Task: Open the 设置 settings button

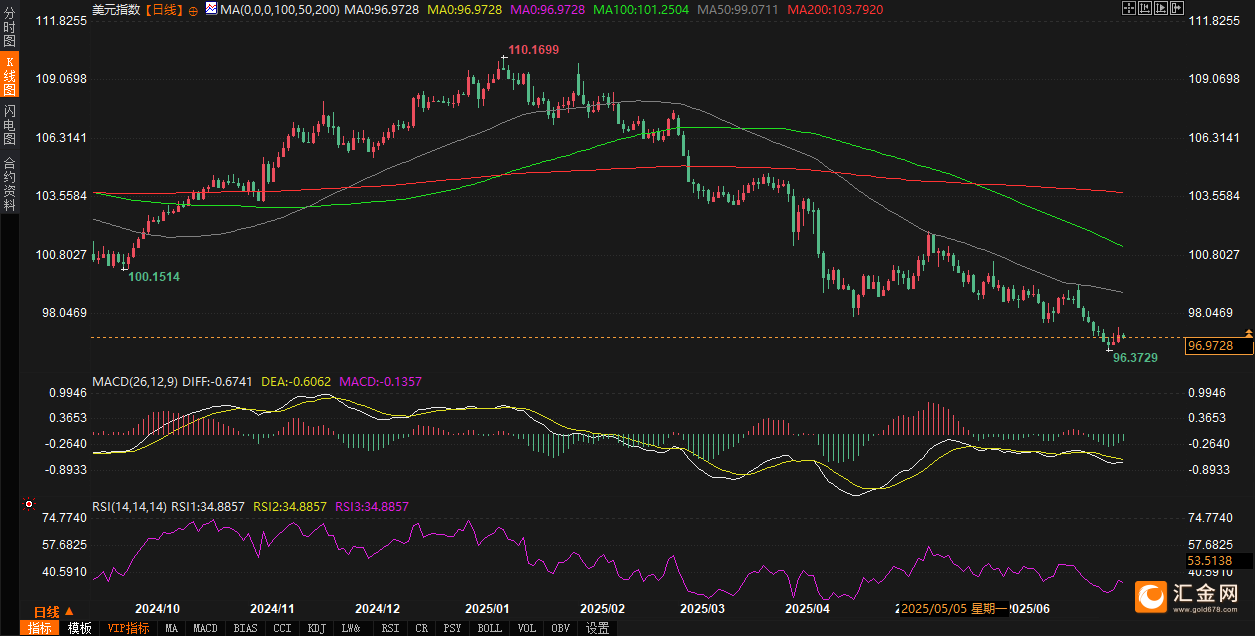Action: (597, 628)
